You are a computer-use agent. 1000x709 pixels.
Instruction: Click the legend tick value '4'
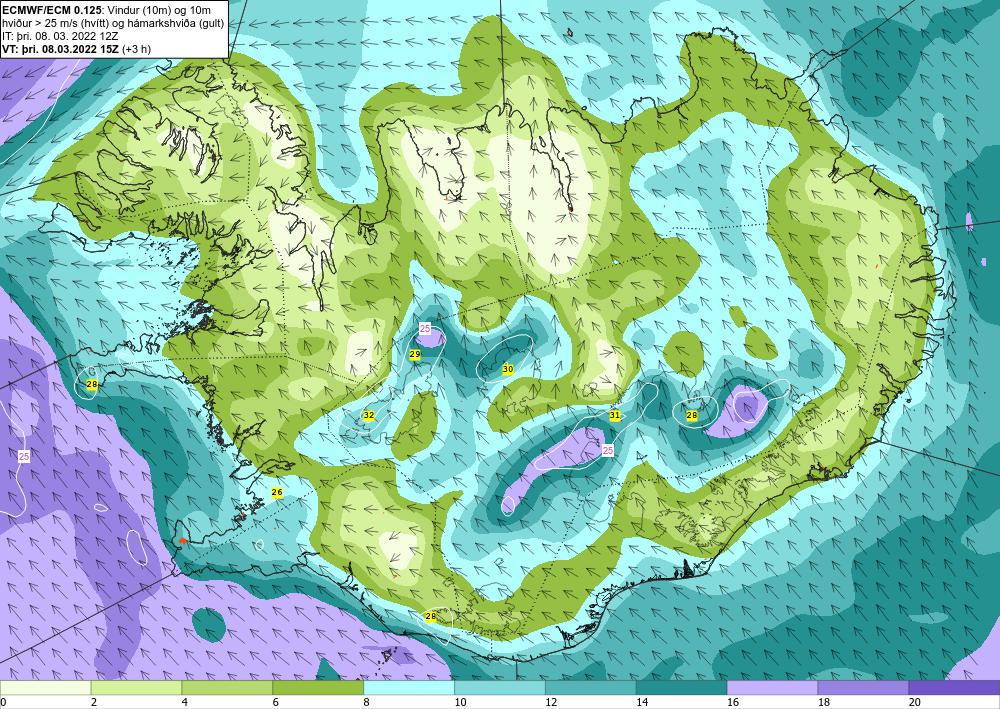pos(185,703)
